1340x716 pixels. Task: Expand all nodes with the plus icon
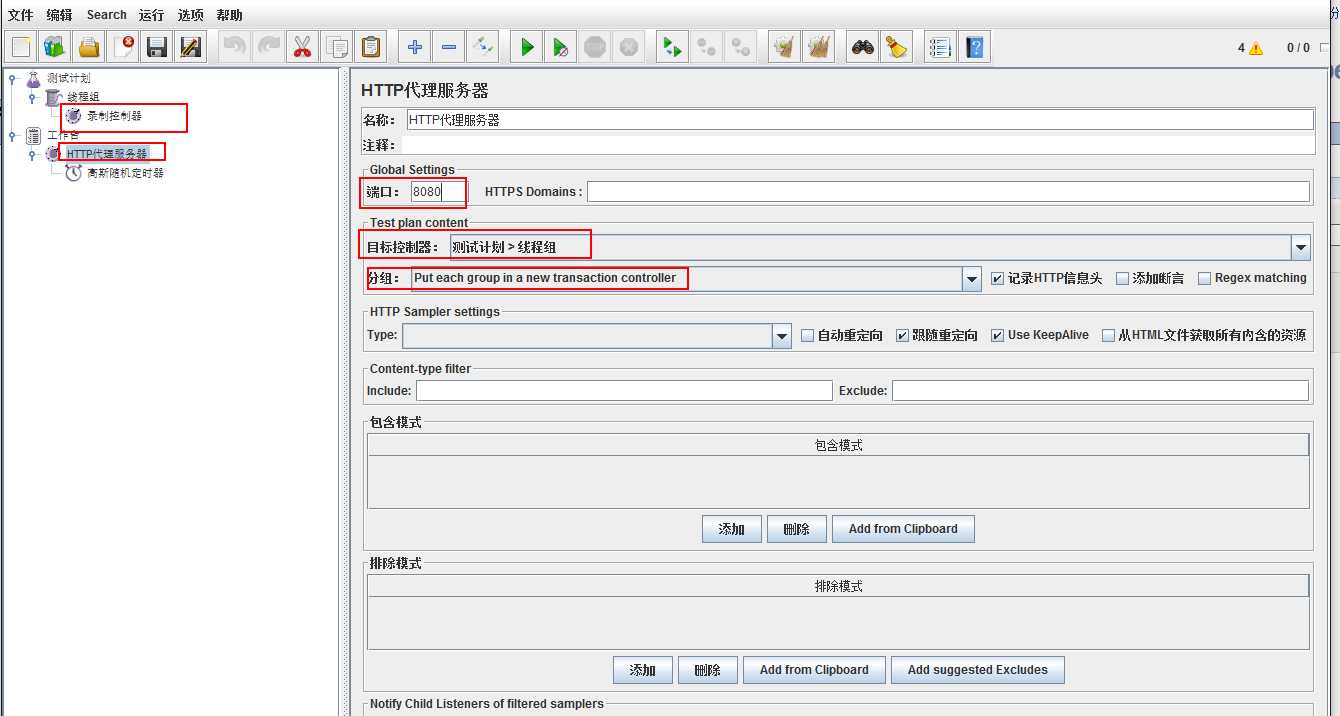coord(415,47)
